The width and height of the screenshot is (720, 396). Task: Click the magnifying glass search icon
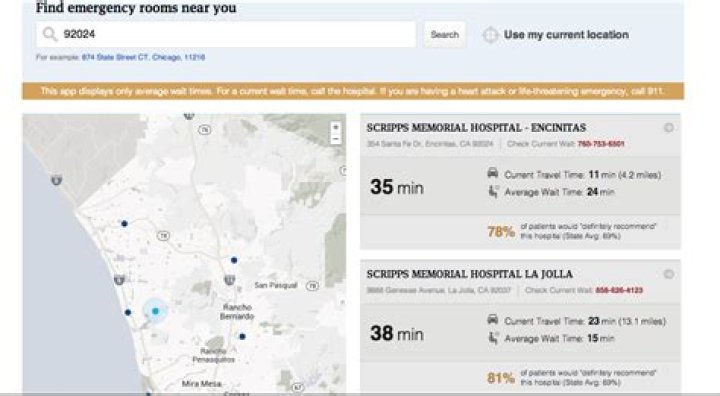coord(50,34)
